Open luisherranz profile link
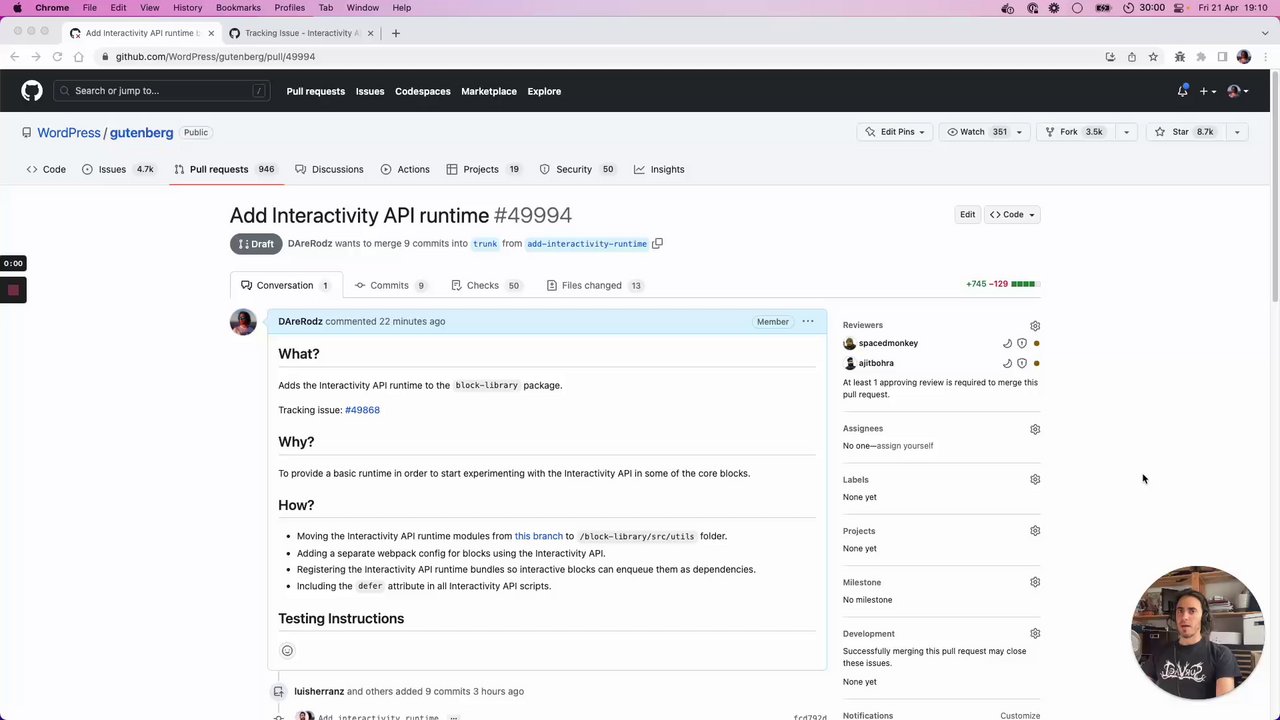This screenshot has height=720, width=1280. coord(319,691)
